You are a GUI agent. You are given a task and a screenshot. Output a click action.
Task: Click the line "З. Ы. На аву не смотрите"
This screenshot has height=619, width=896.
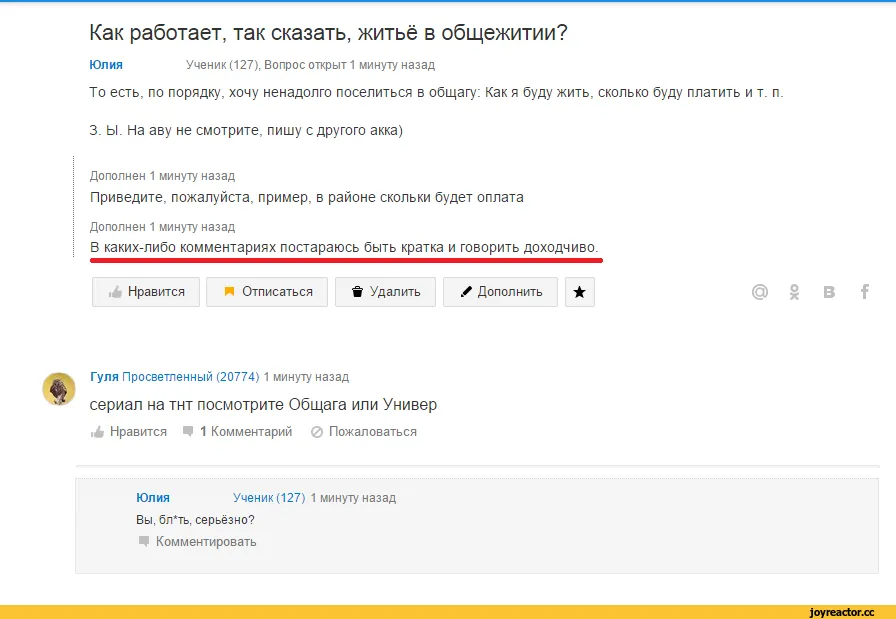[x=246, y=130]
